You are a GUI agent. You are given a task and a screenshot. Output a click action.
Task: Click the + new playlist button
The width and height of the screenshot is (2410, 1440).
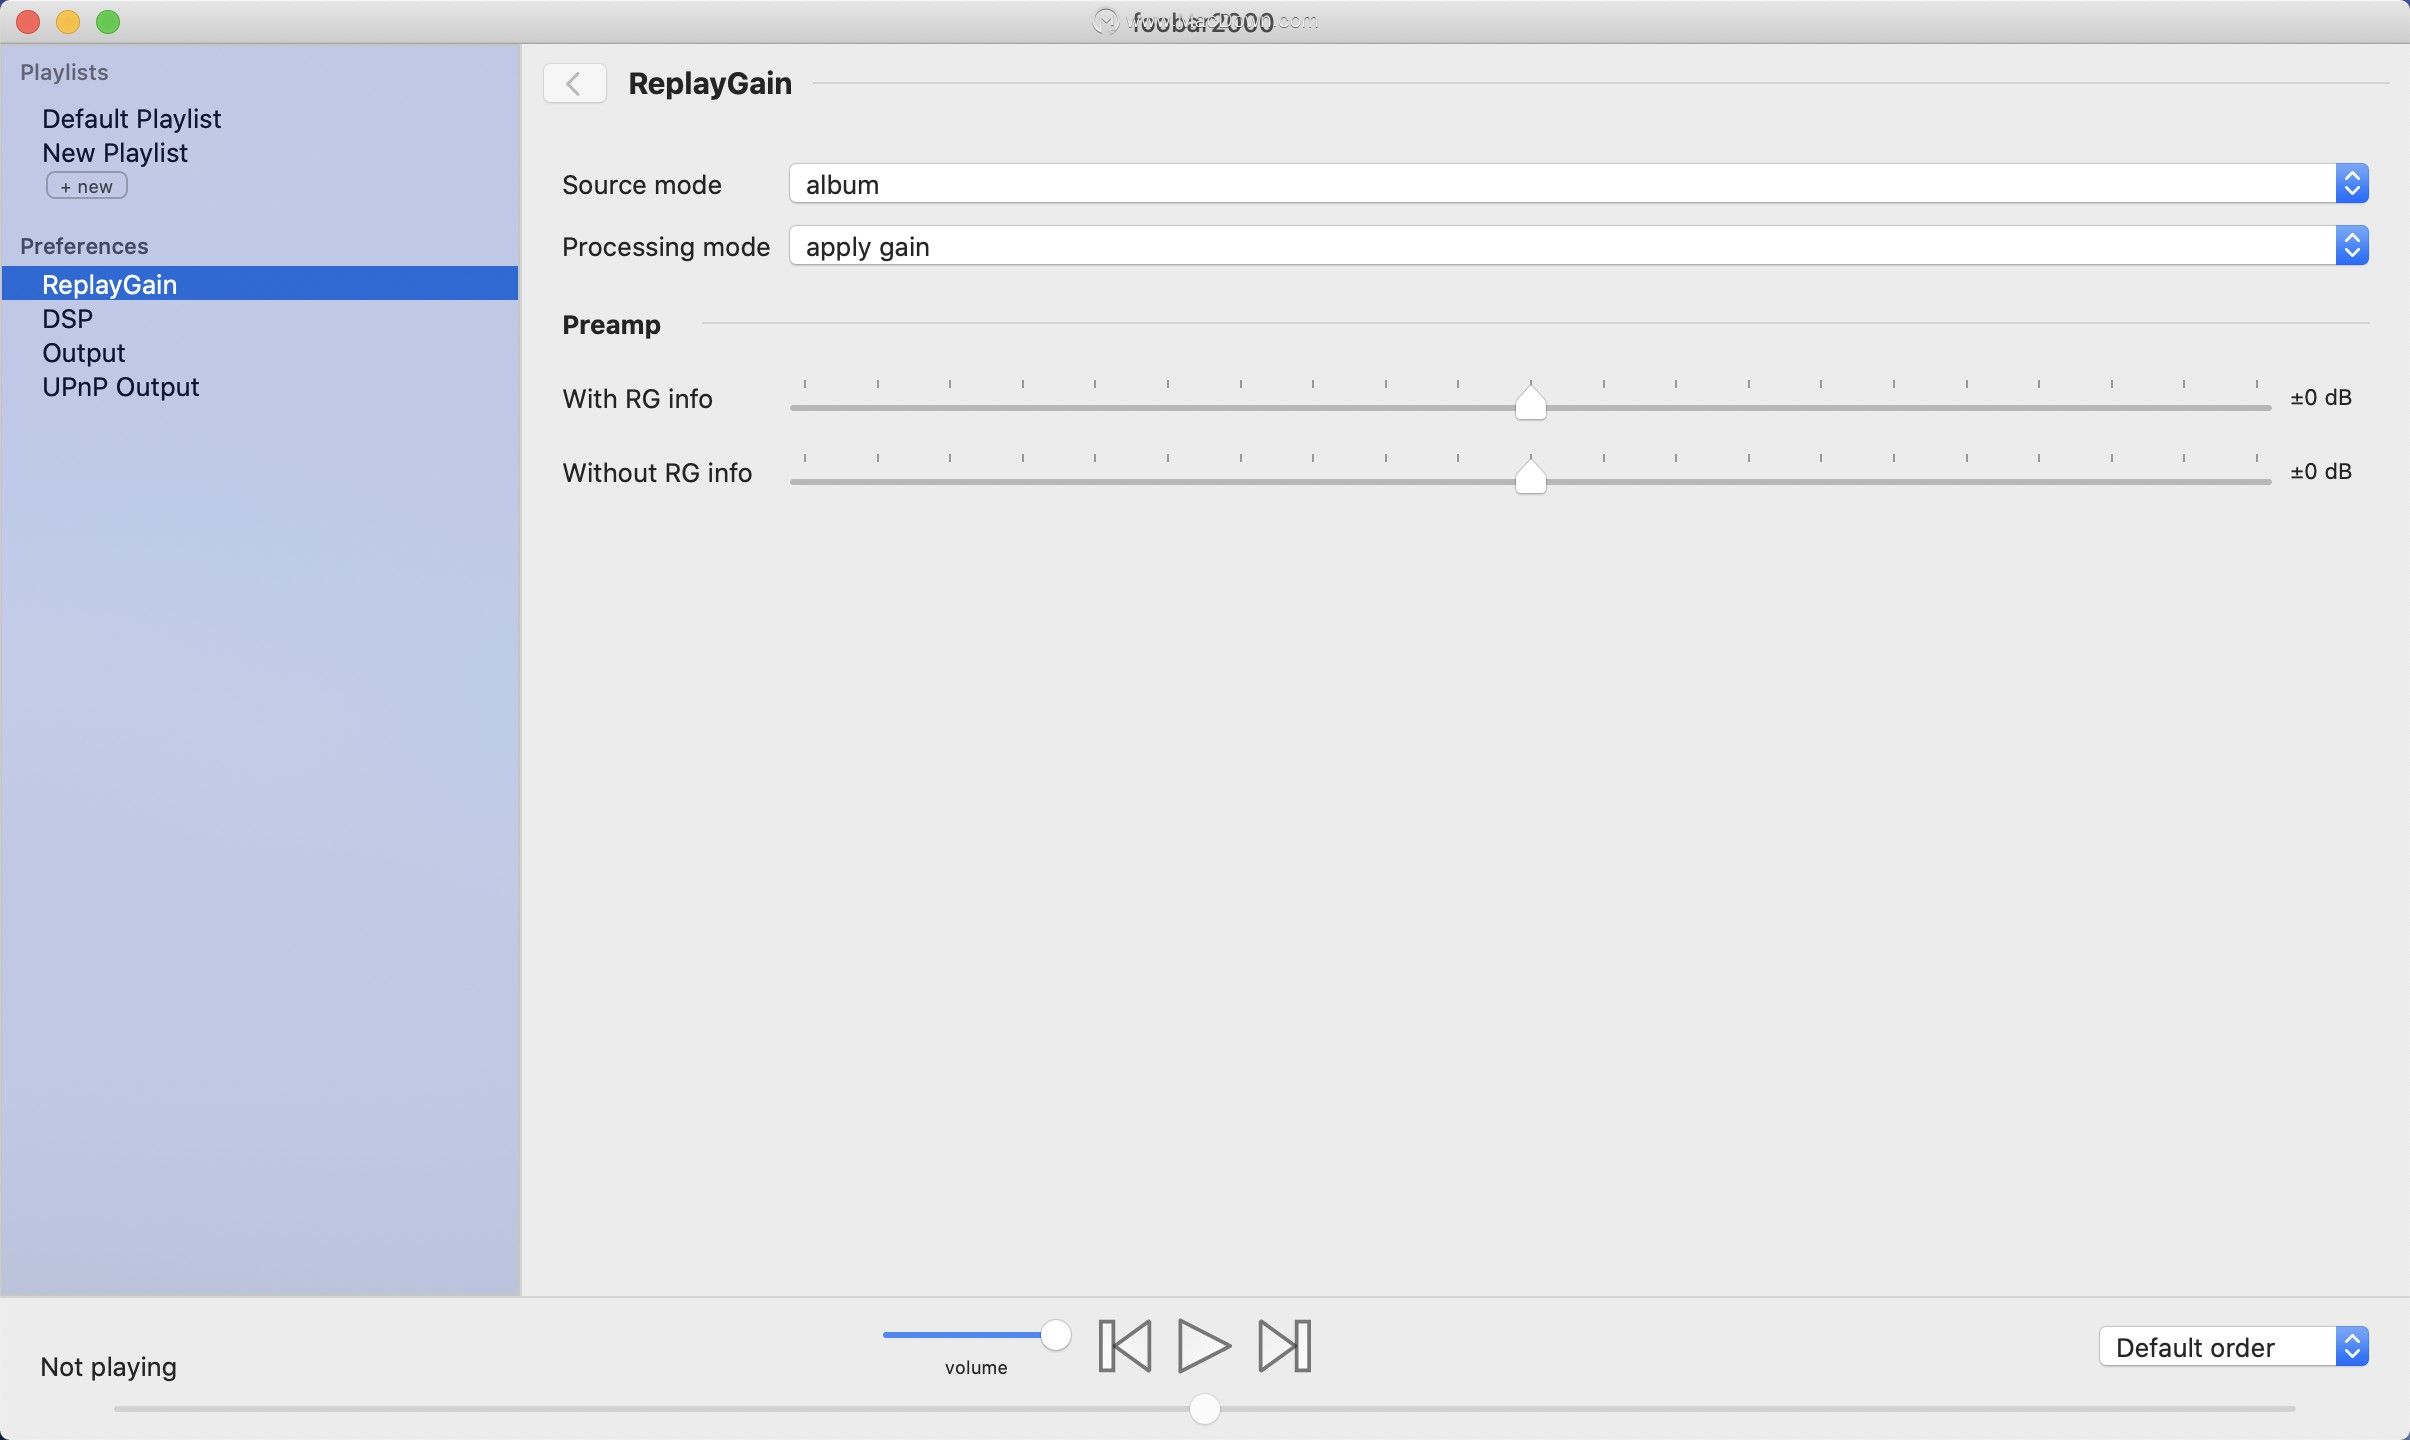coord(86,185)
